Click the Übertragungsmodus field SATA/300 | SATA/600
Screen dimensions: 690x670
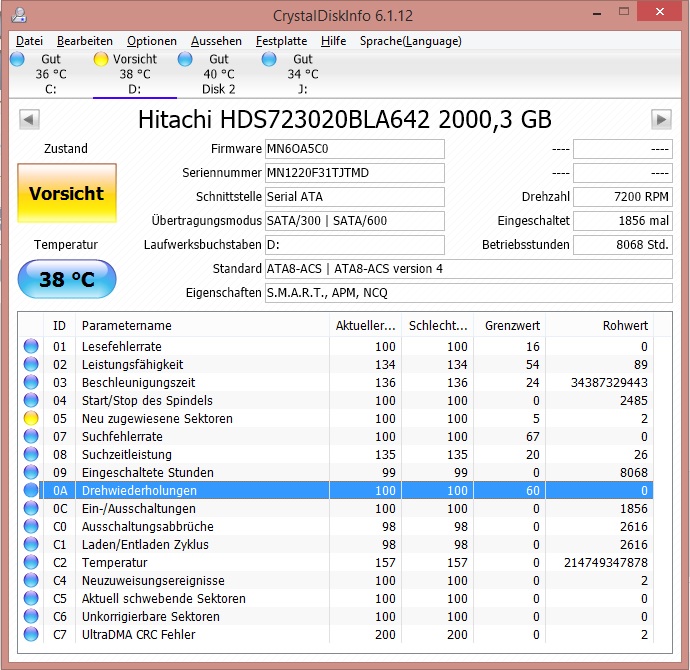coord(355,221)
